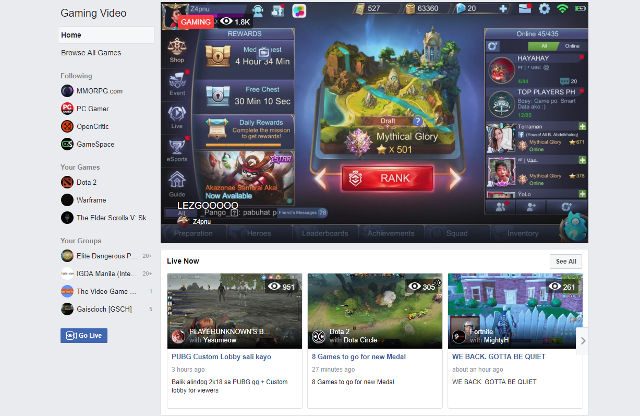Click the Draft help question mark icon
640x416 pixels.
point(417,121)
